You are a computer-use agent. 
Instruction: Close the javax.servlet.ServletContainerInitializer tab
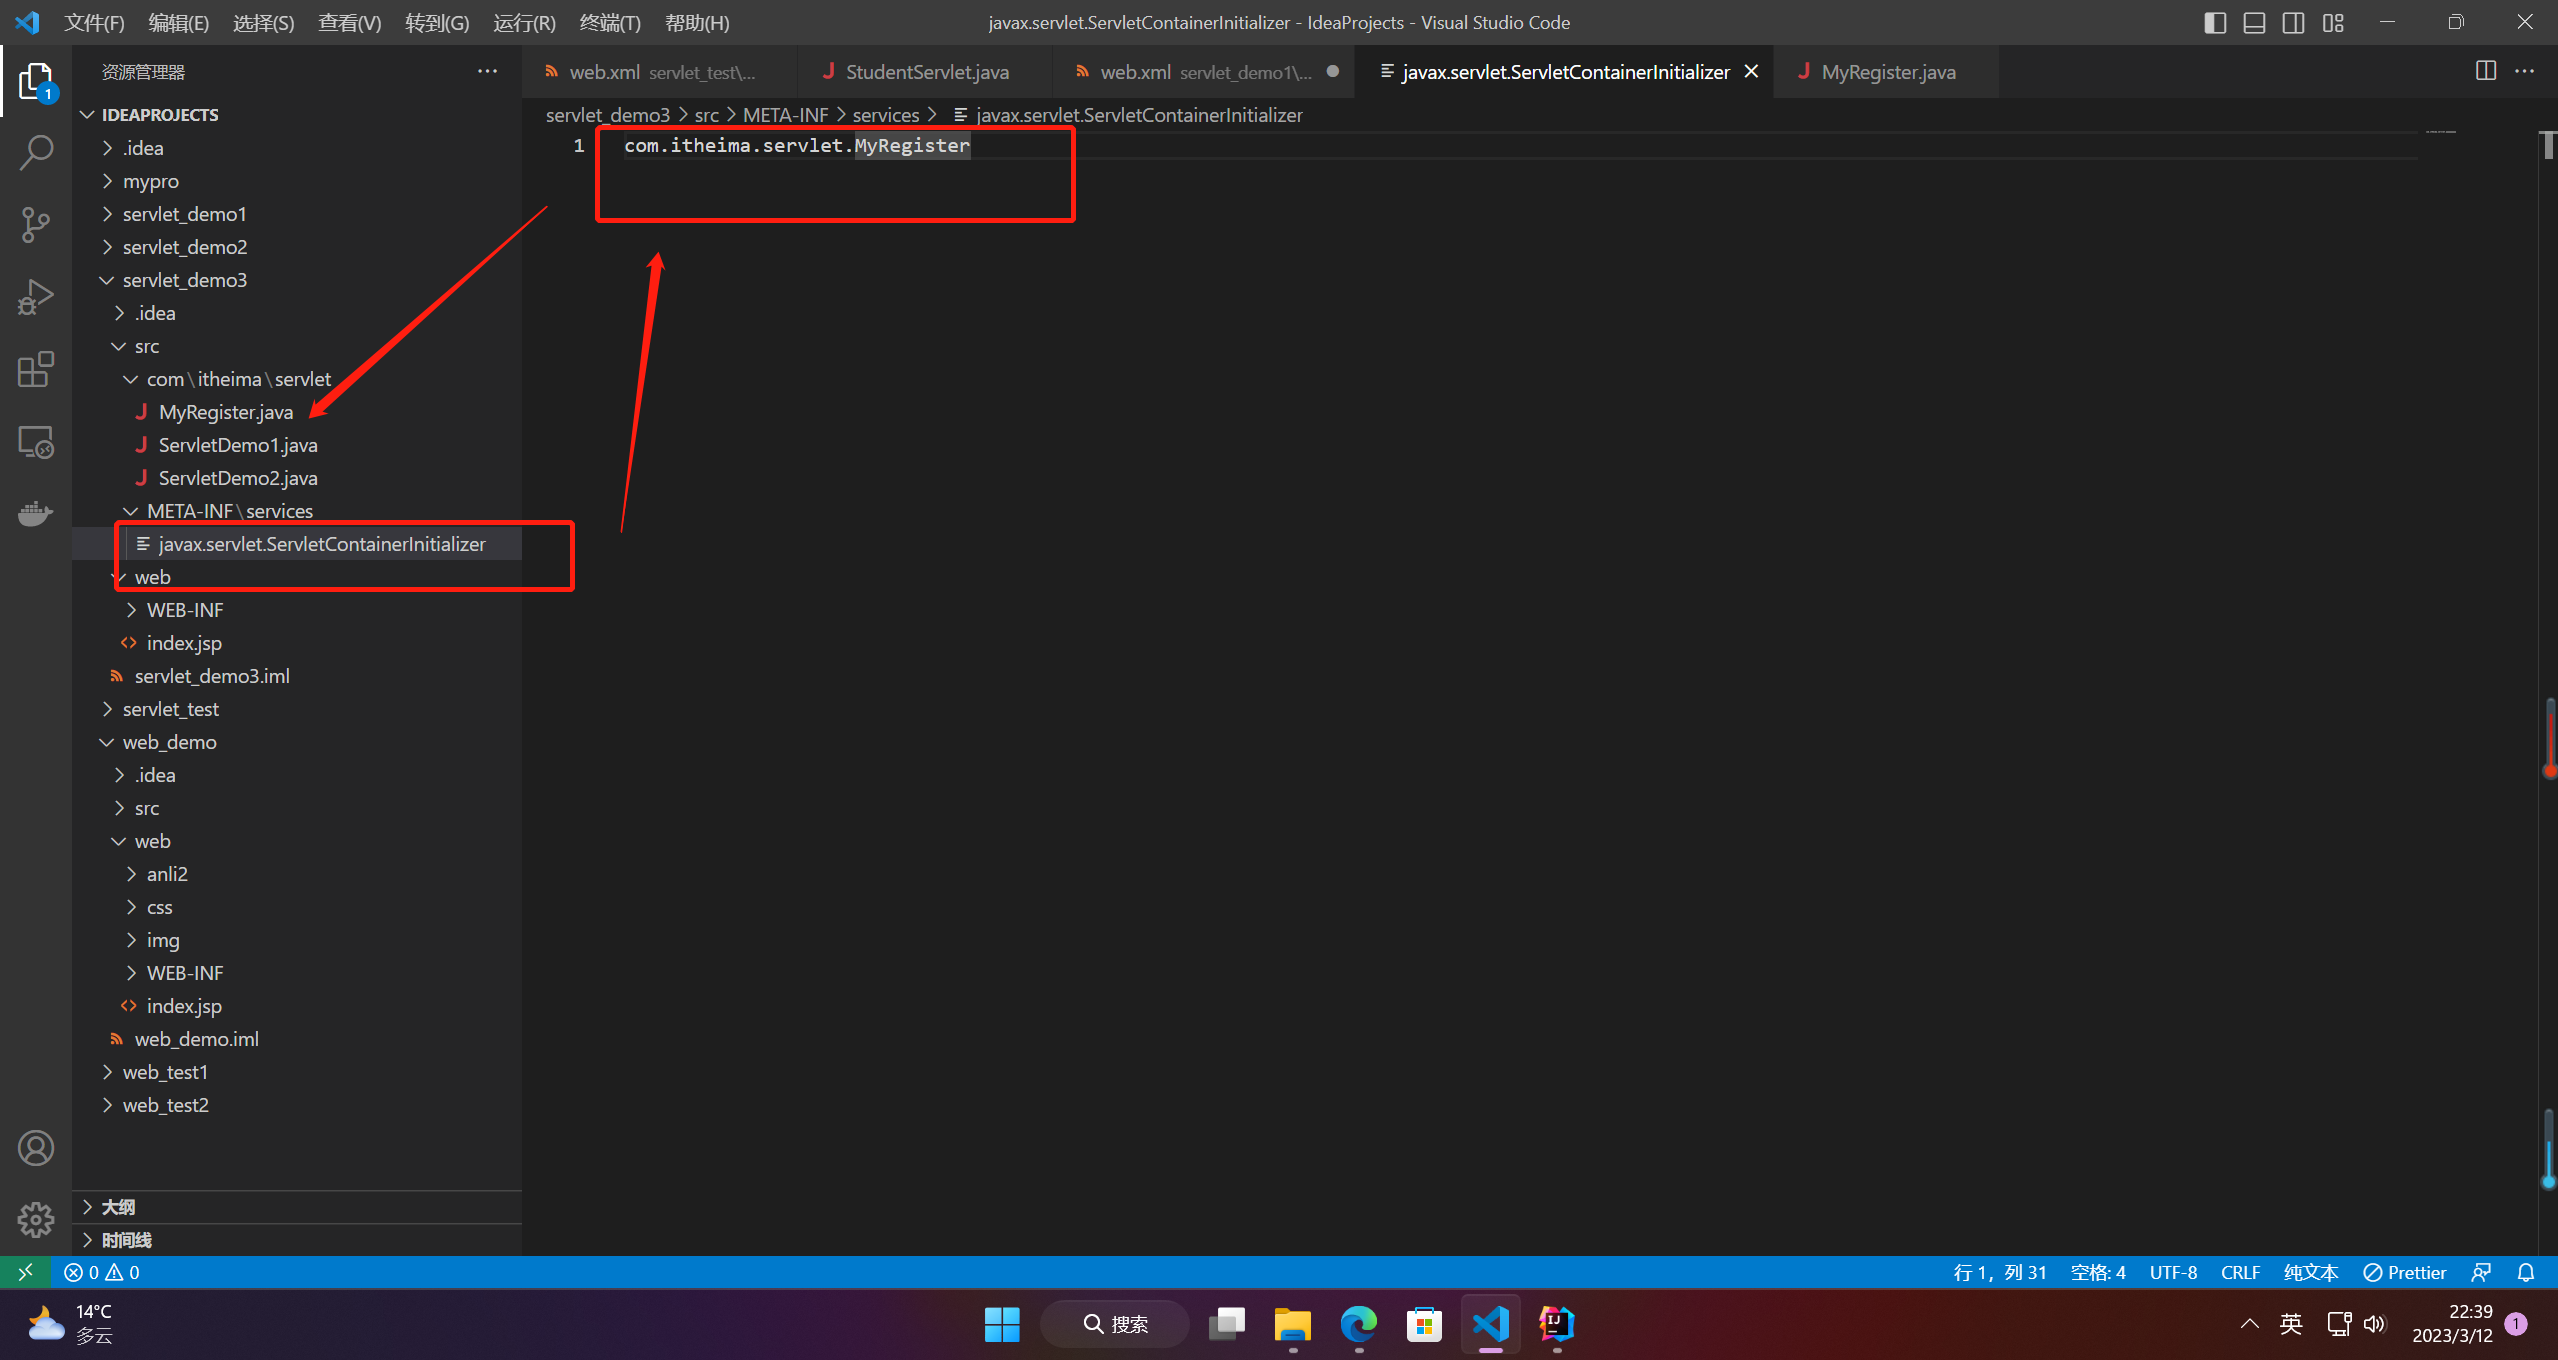tap(1751, 72)
